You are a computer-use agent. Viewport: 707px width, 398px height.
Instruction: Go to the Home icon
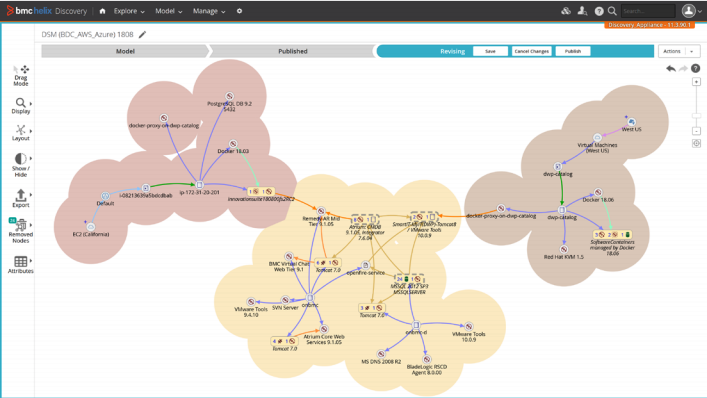(102, 11)
